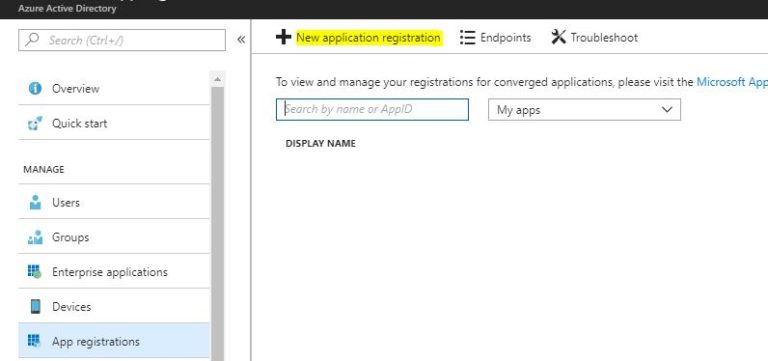Open the My apps dropdown
Image resolution: width=768 pixels, height=361 pixels.
coord(584,110)
